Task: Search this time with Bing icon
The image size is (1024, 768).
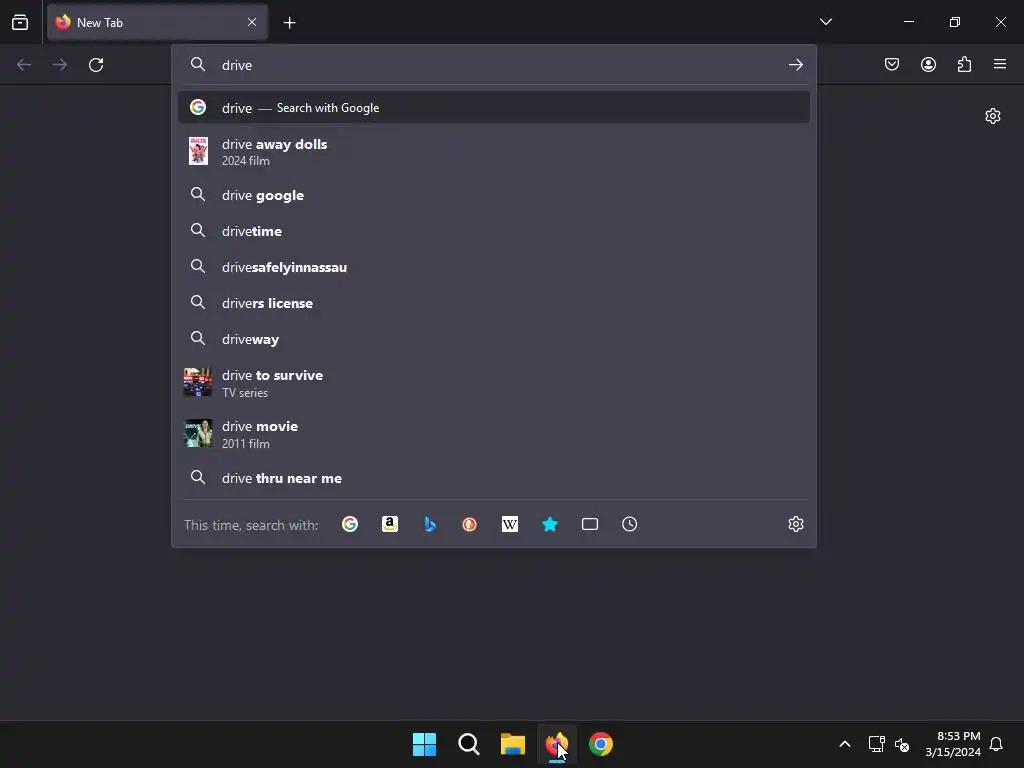Action: [430, 524]
